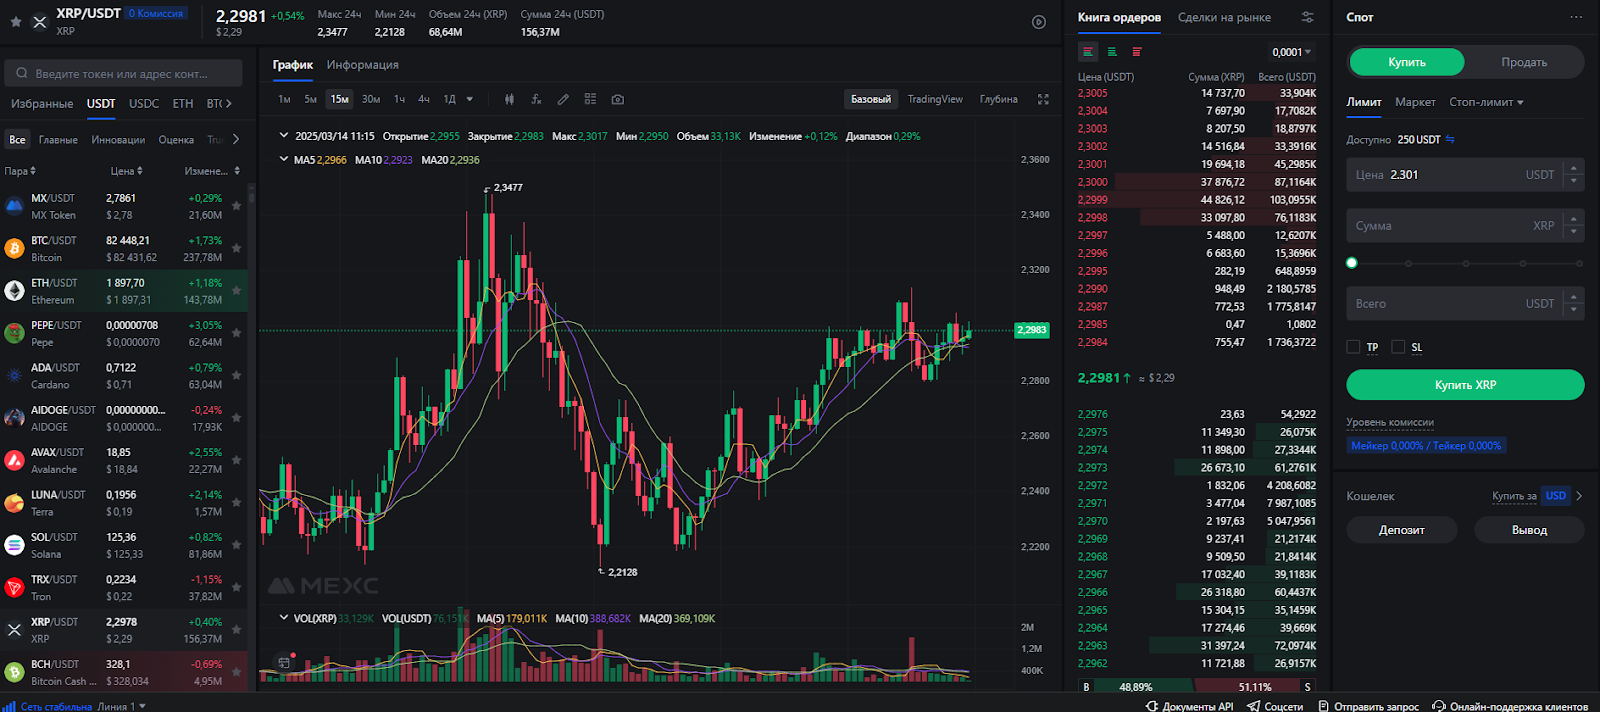Enable the SL stop-loss checkbox
Viewport: 1600px width, 712px height.
1398,347
